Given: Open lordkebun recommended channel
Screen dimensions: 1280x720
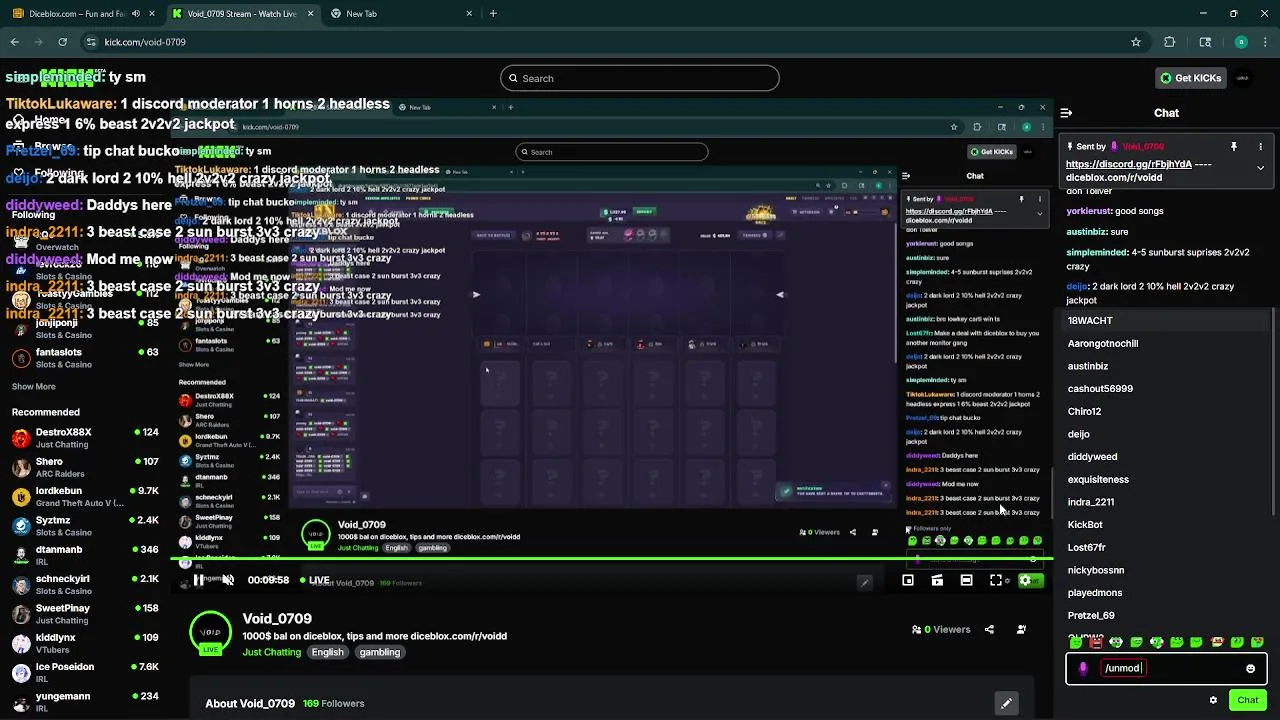Looking at the screenshot, I should click(x=85, y=497).
